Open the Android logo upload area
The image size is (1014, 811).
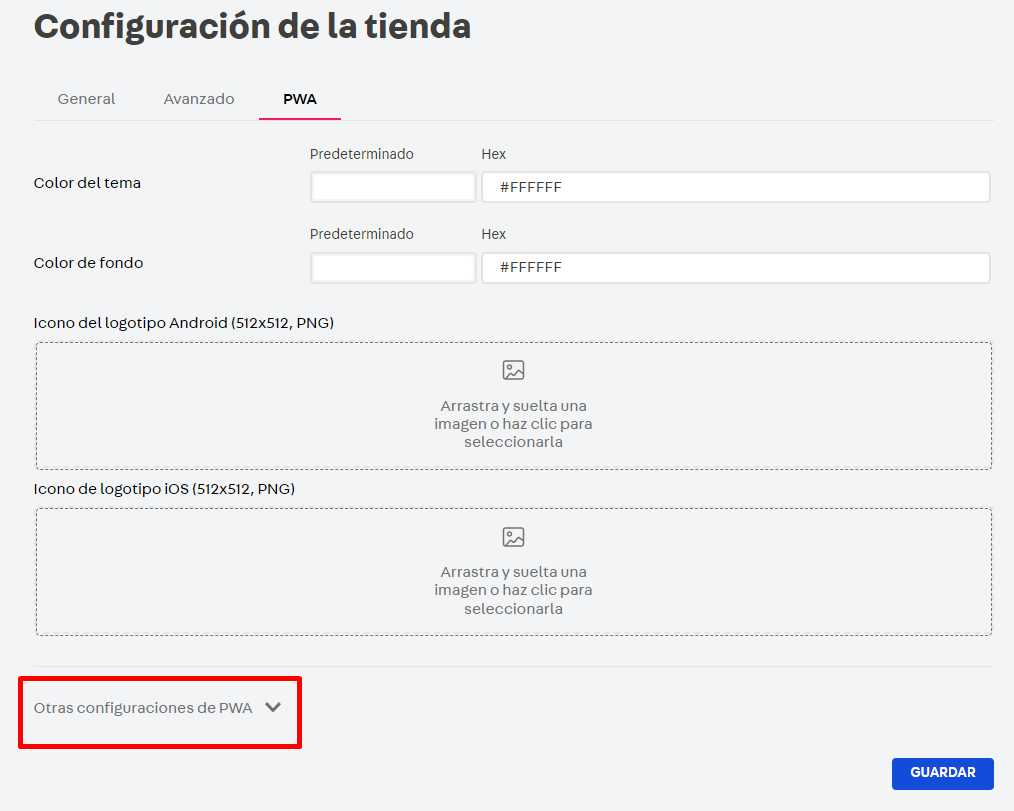(x=513, y=405)
